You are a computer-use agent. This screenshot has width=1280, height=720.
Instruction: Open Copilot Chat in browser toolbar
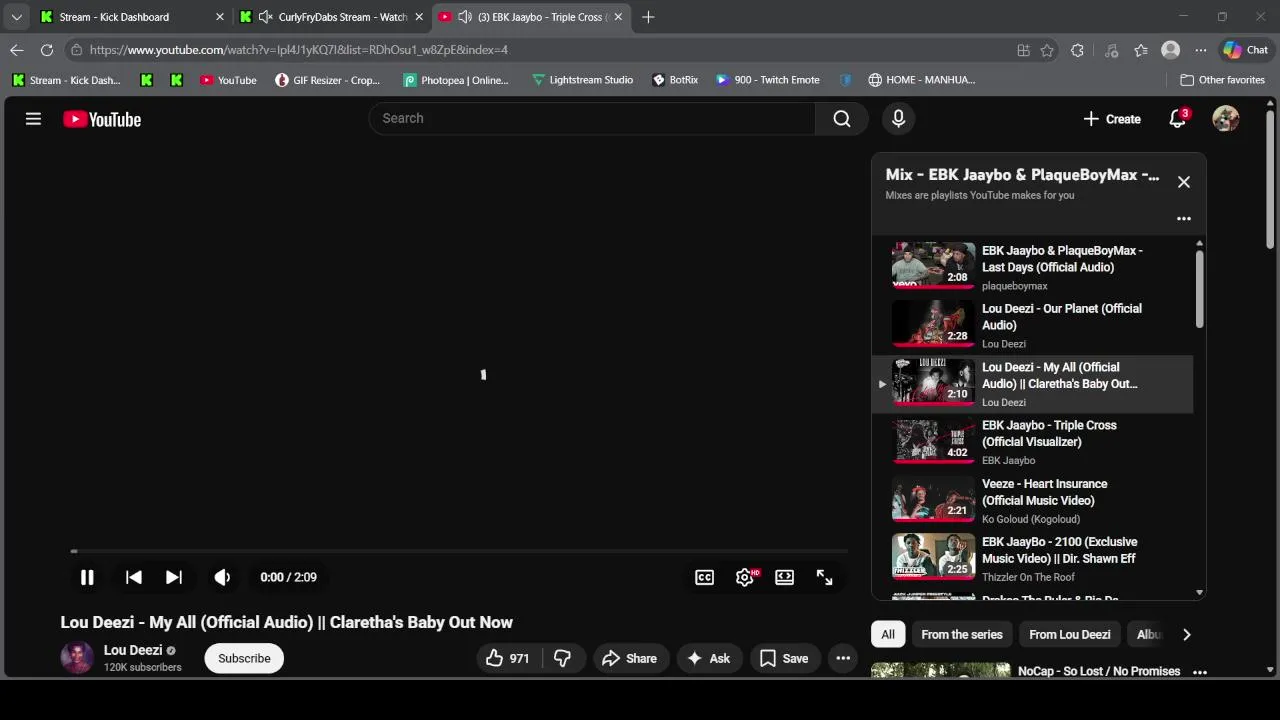(1246, 50)
